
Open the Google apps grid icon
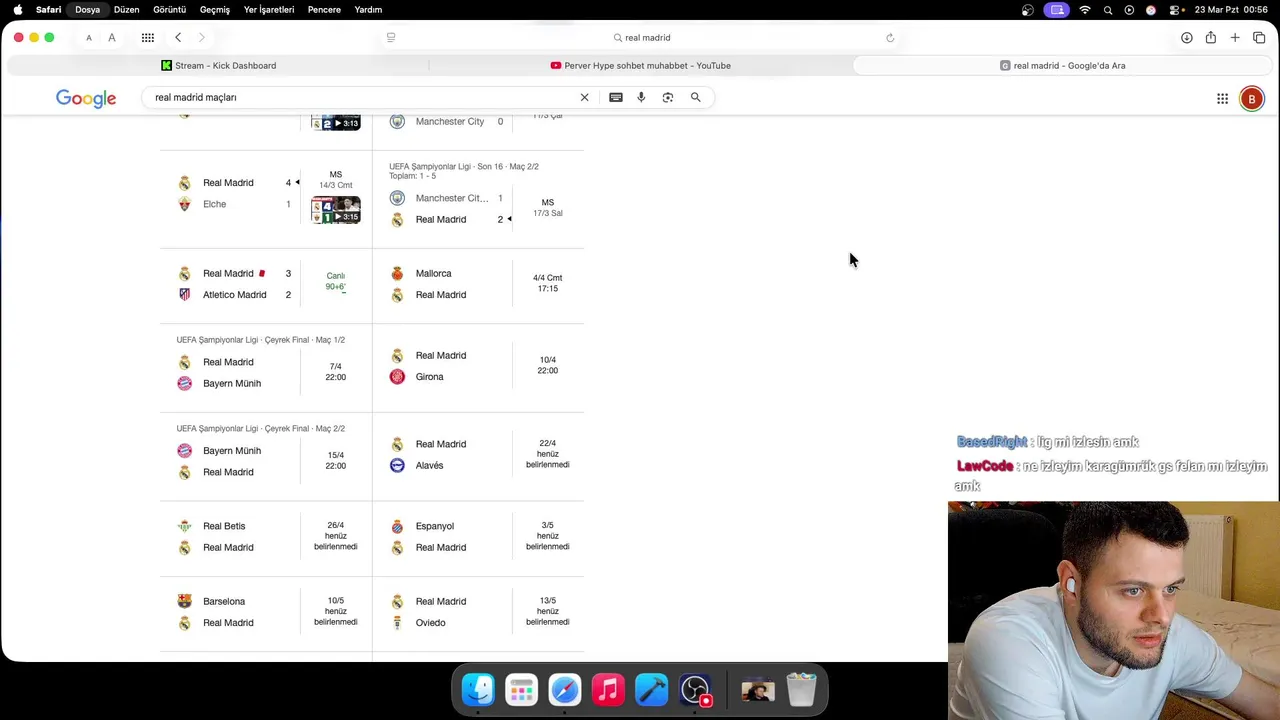point(1222,98)
